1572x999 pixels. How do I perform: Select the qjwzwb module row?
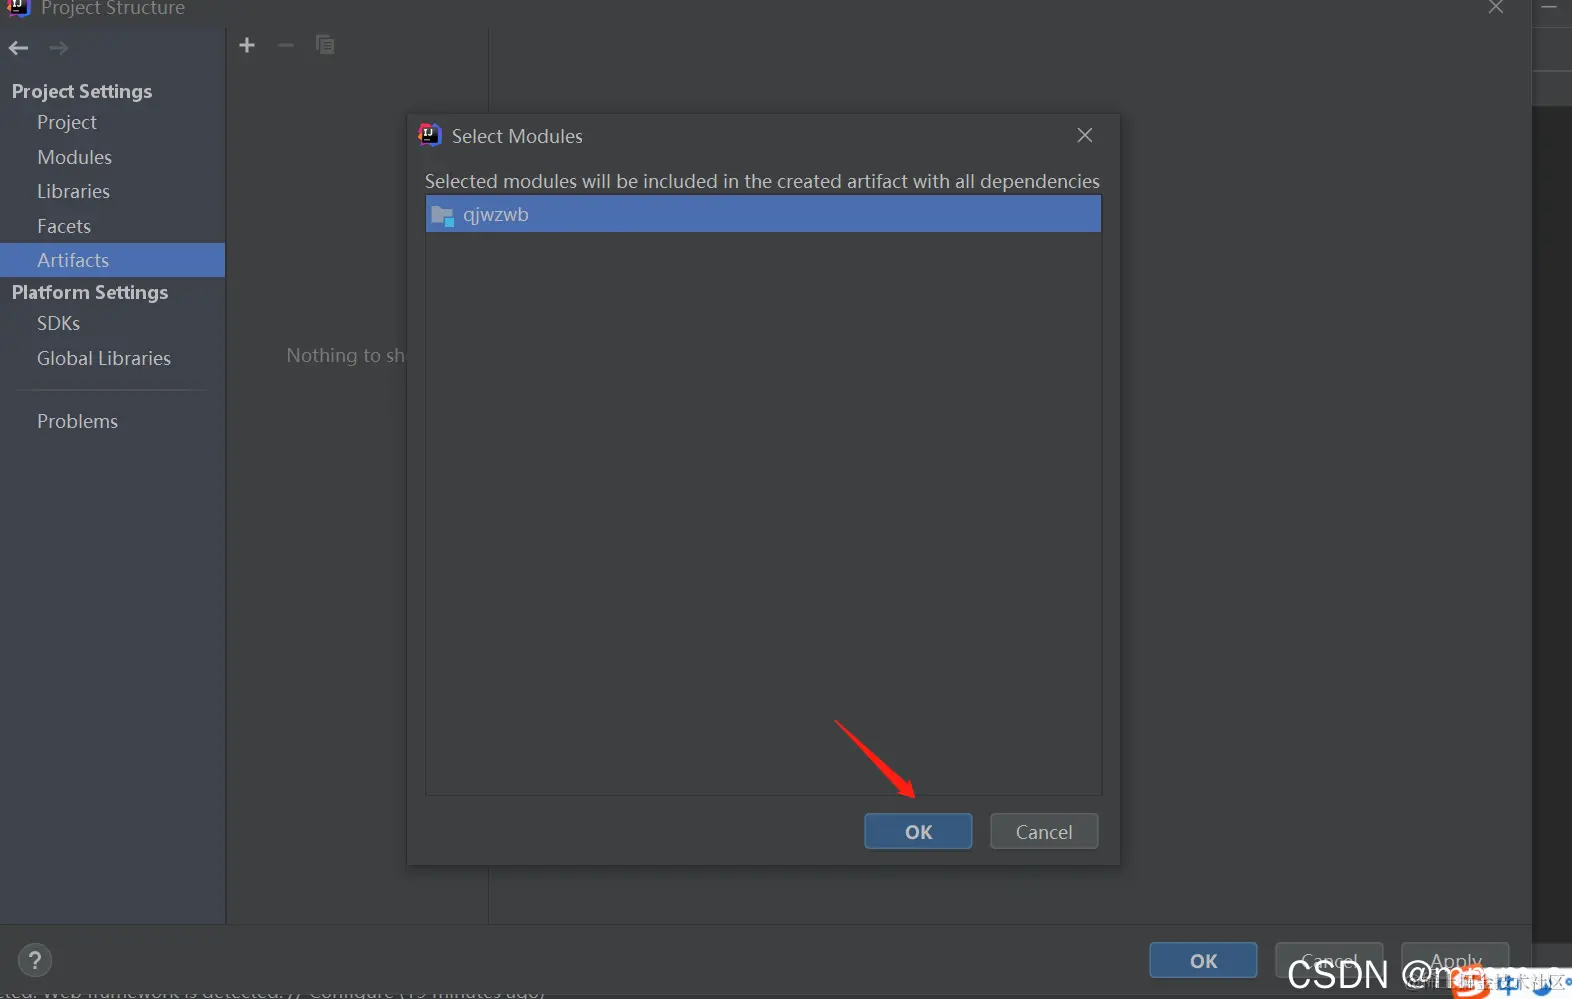coord(763,214)
